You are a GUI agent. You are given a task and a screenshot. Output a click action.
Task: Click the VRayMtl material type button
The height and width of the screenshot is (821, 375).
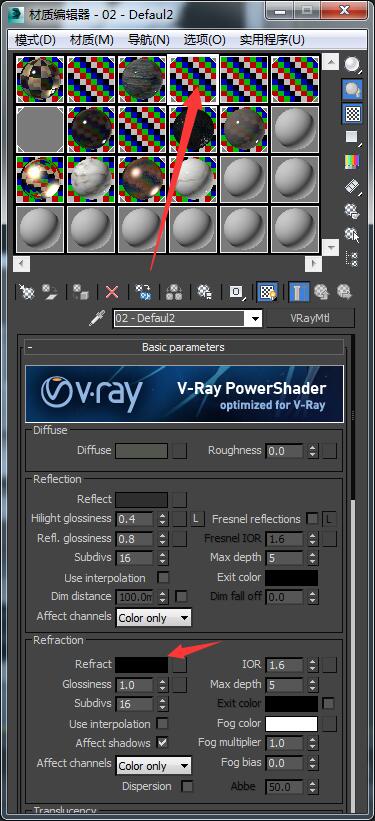[311, 318]
